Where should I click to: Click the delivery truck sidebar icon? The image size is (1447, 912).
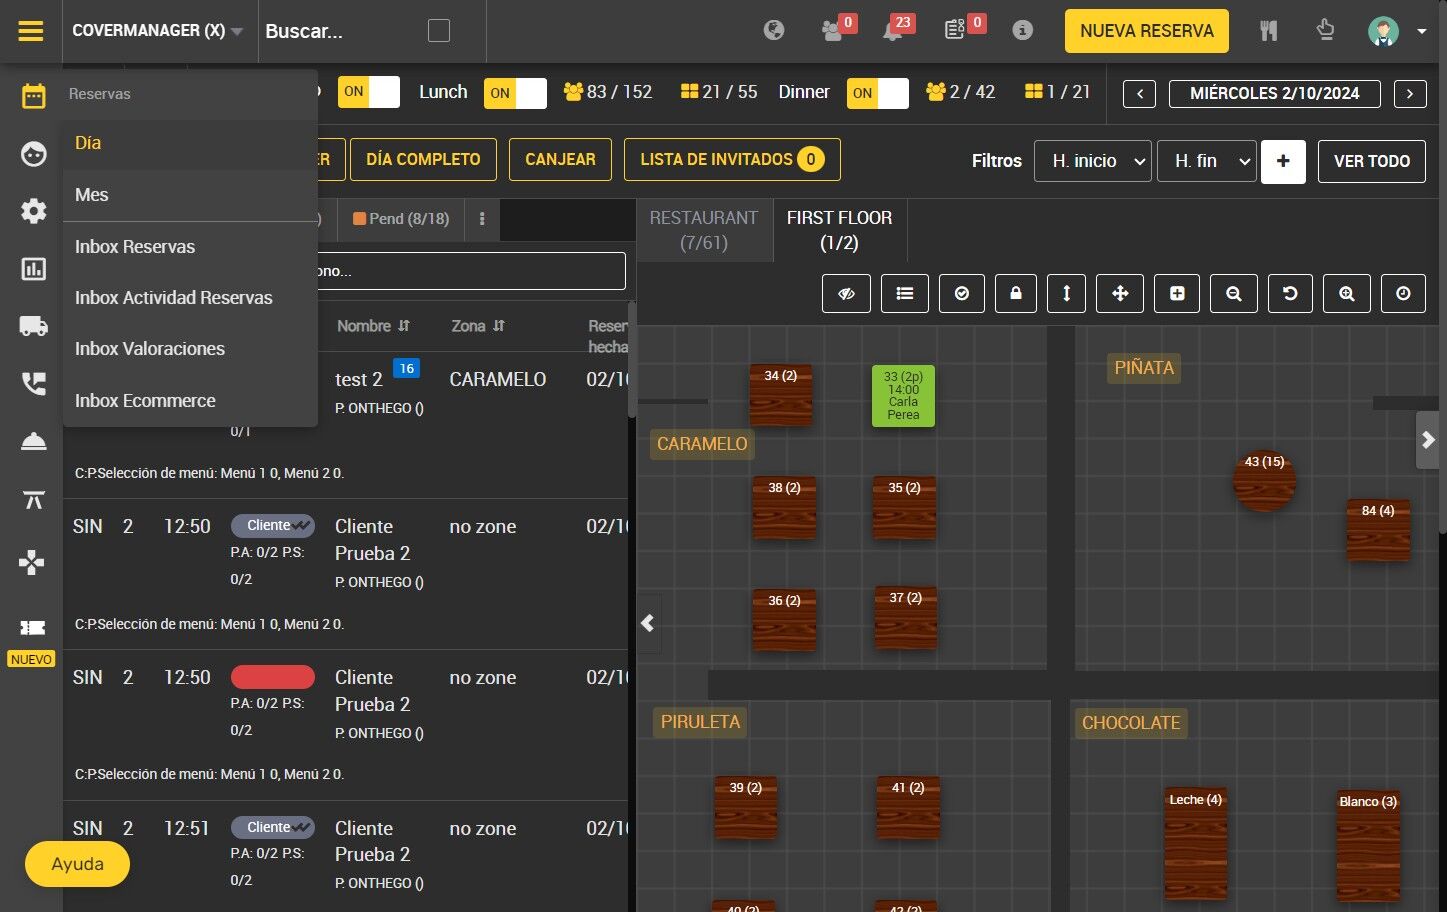33,326
